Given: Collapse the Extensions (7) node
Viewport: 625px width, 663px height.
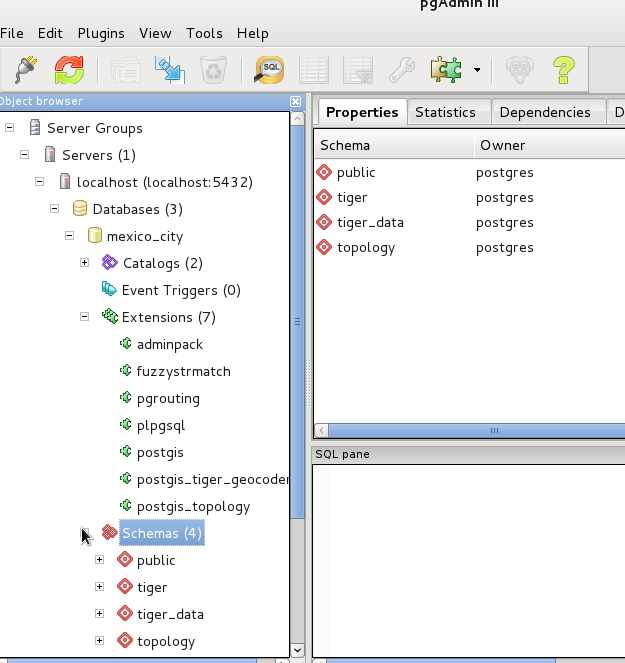Looking at the screenshot, I should 85,317.
